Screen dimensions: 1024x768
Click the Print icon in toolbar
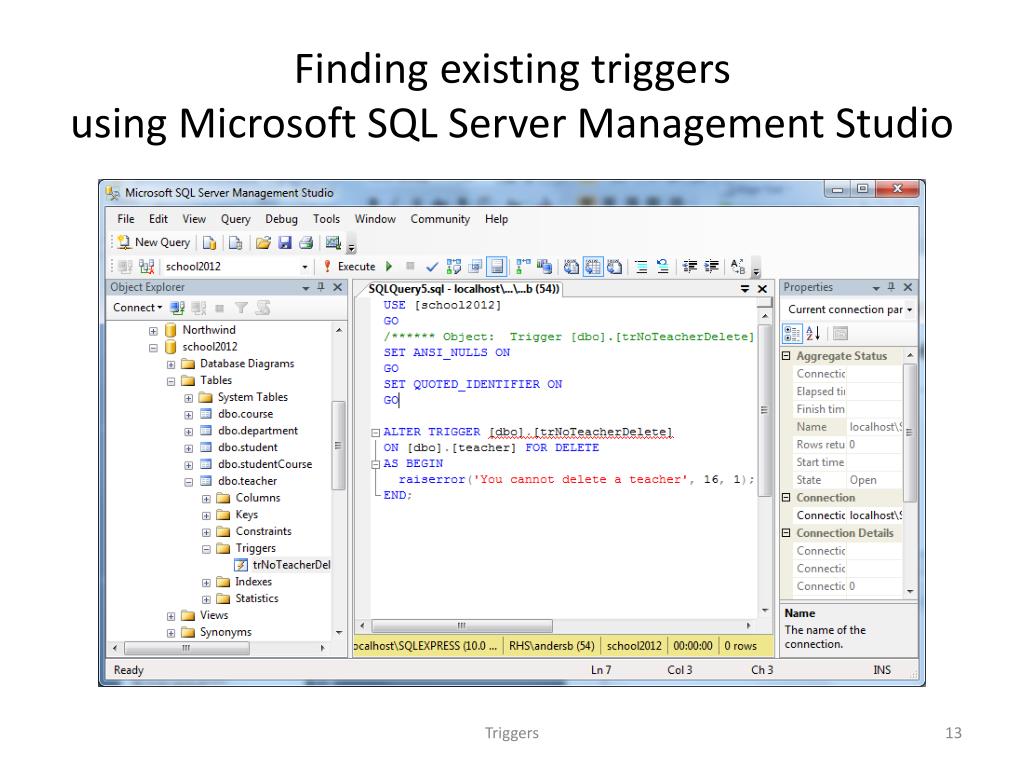(x=306, y=243)
